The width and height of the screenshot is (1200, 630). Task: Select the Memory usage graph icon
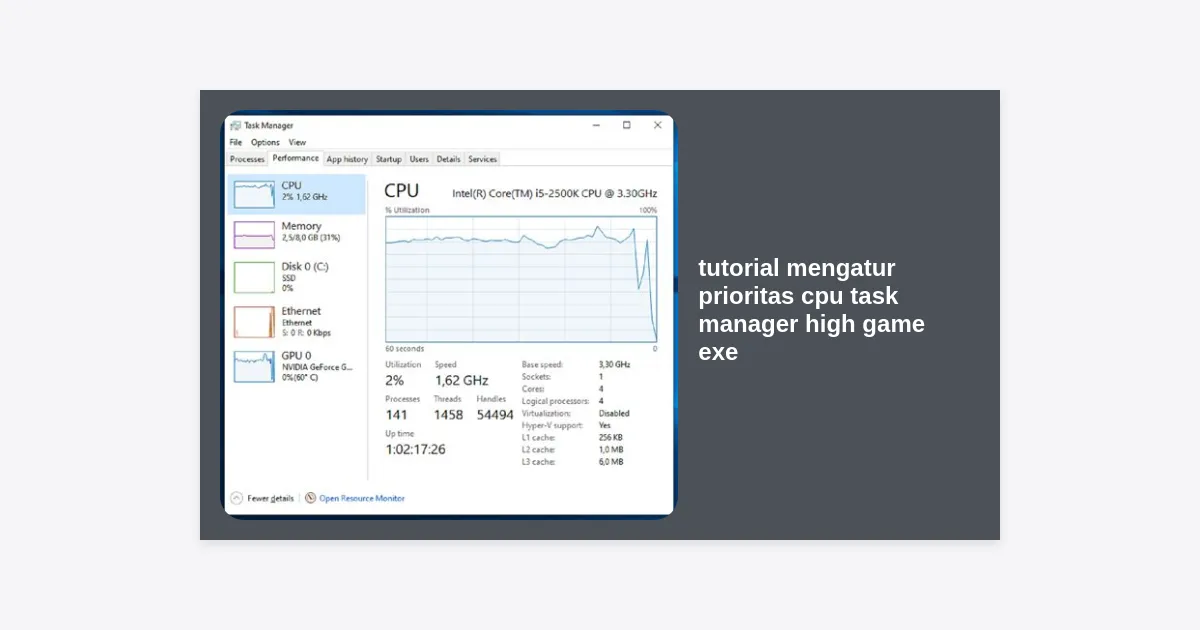coord(254,235)
